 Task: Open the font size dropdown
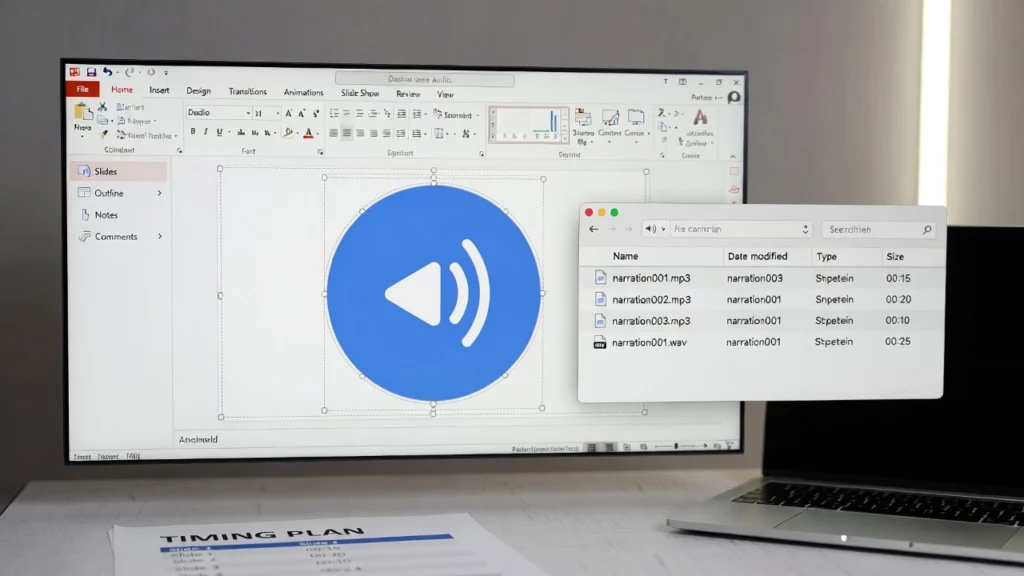tap(278, 114)
